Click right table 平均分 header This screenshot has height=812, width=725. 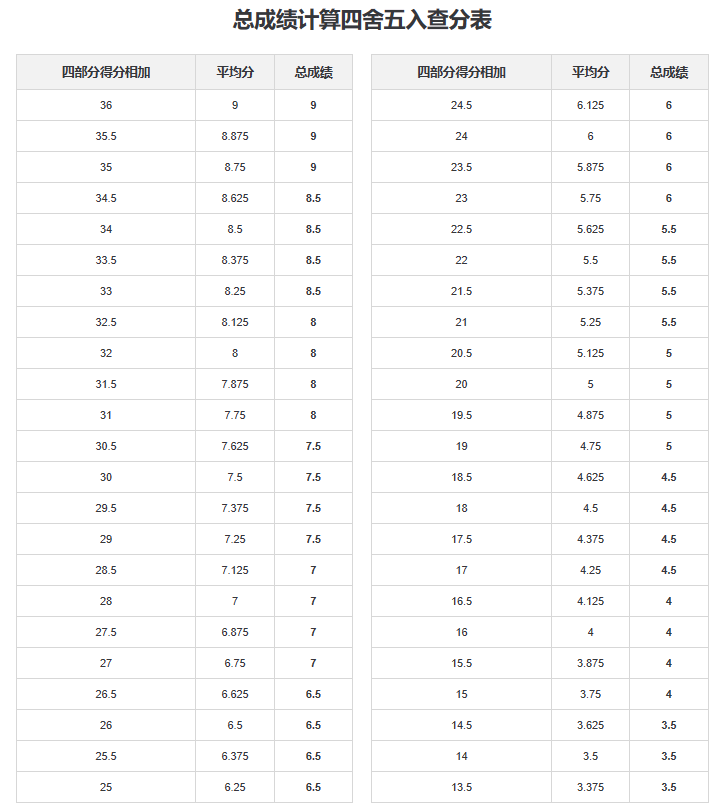click(x=590, y=72)
